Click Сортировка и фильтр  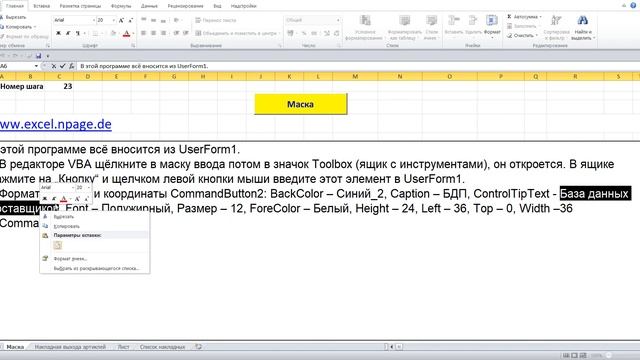[556, 27]
